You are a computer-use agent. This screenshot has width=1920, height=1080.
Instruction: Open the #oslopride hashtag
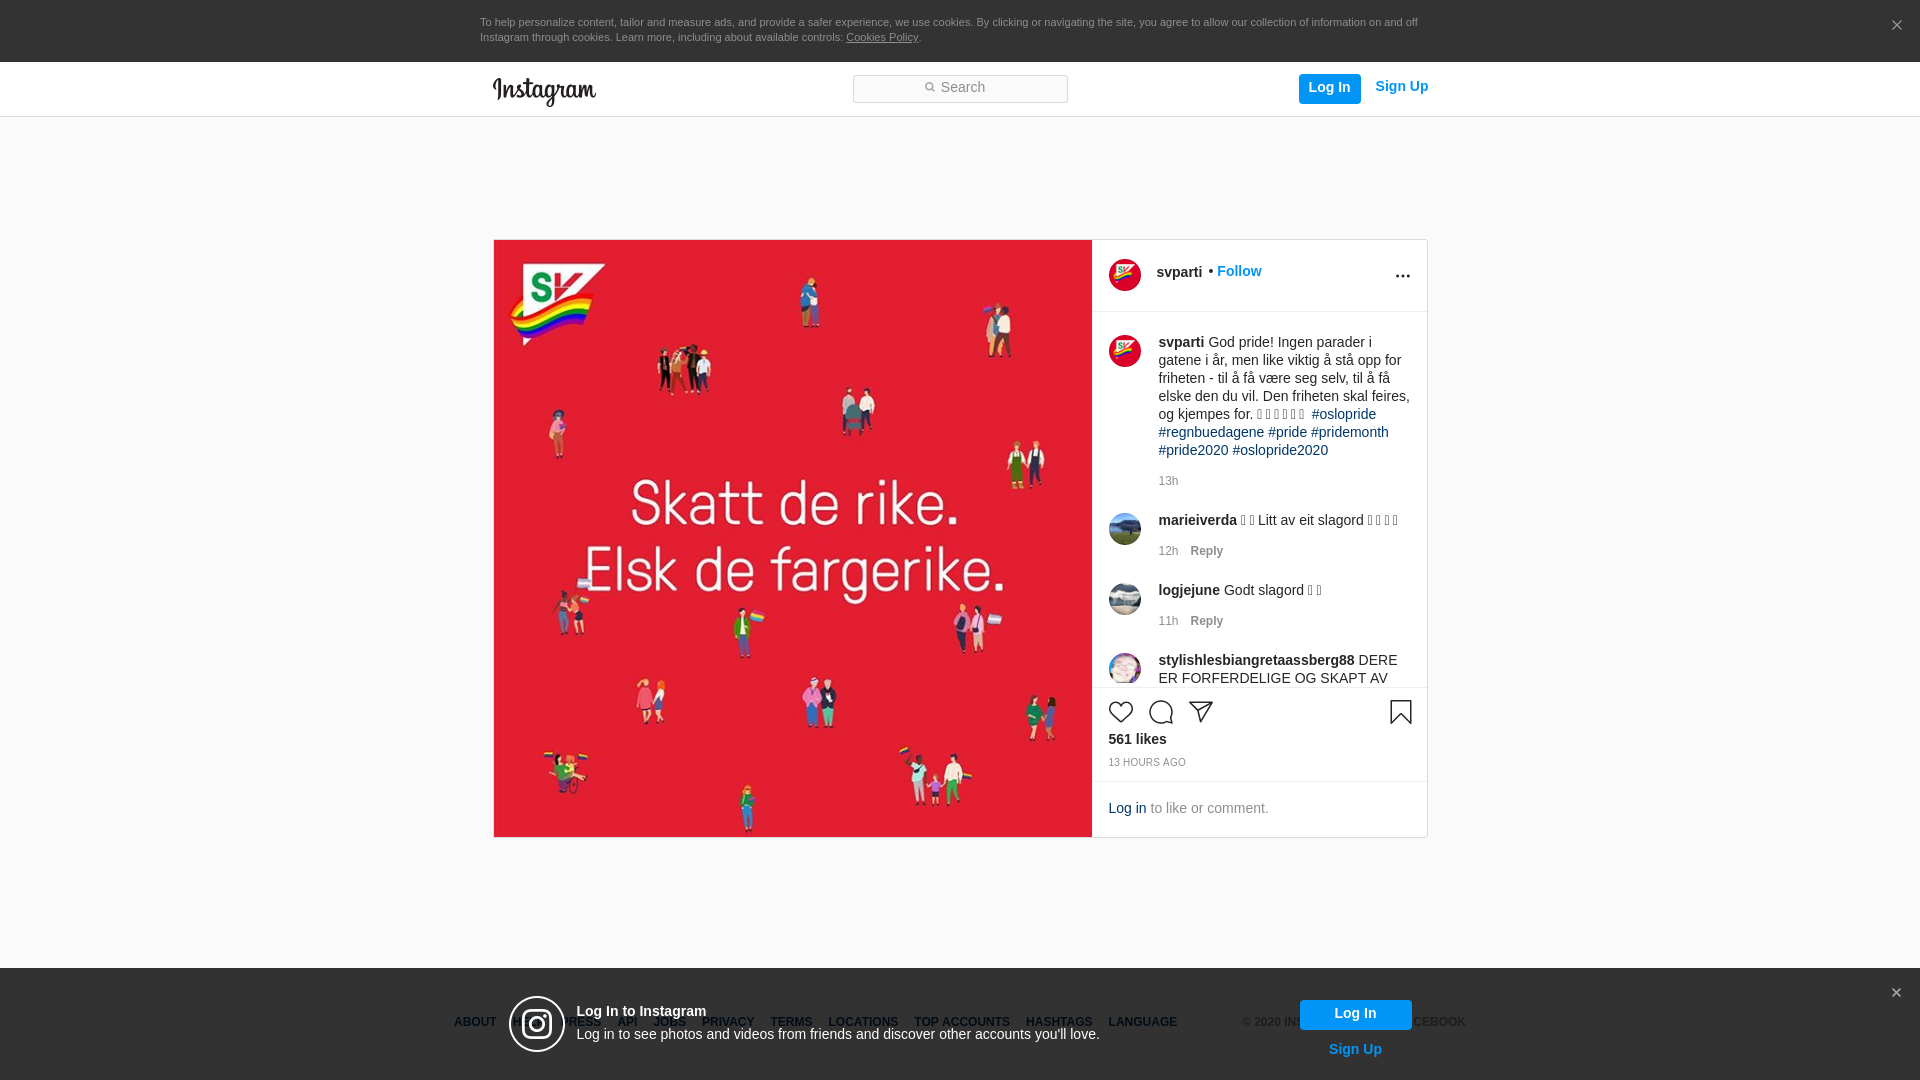(1343, 414)
